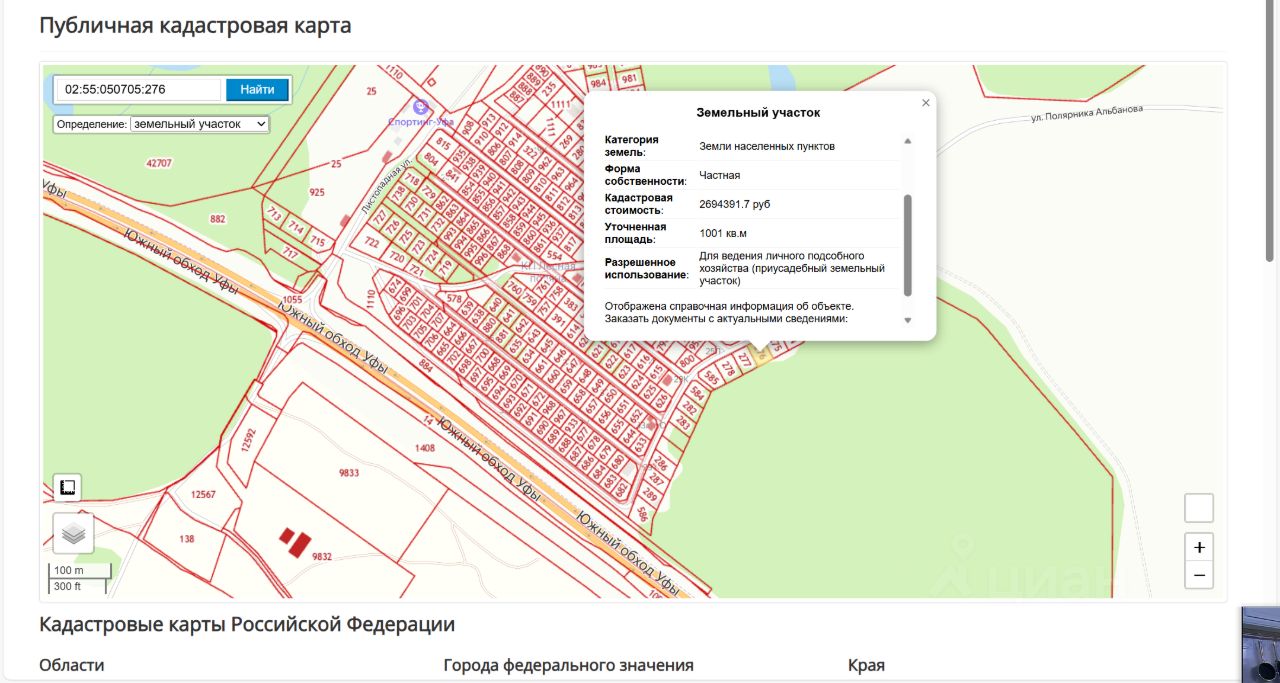Image resolution: width=1280 pixels, height=683 pixels.
Task: Click parcel 9832 on the map
Action: [x=322, y=557]
